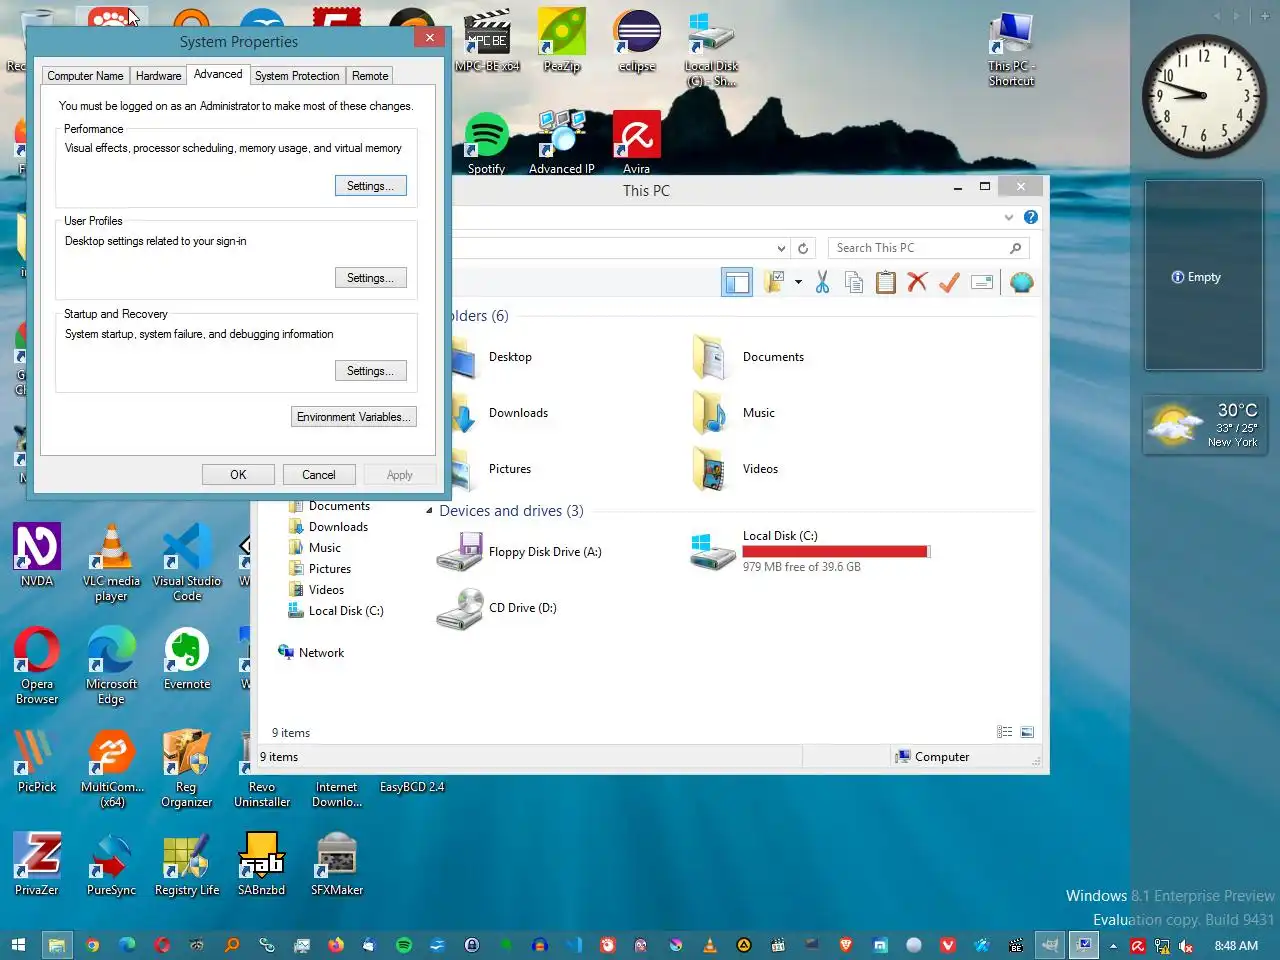Screen dimensions: 1280x960
Task: Refresh the This PC address bar
Action: 802,248
